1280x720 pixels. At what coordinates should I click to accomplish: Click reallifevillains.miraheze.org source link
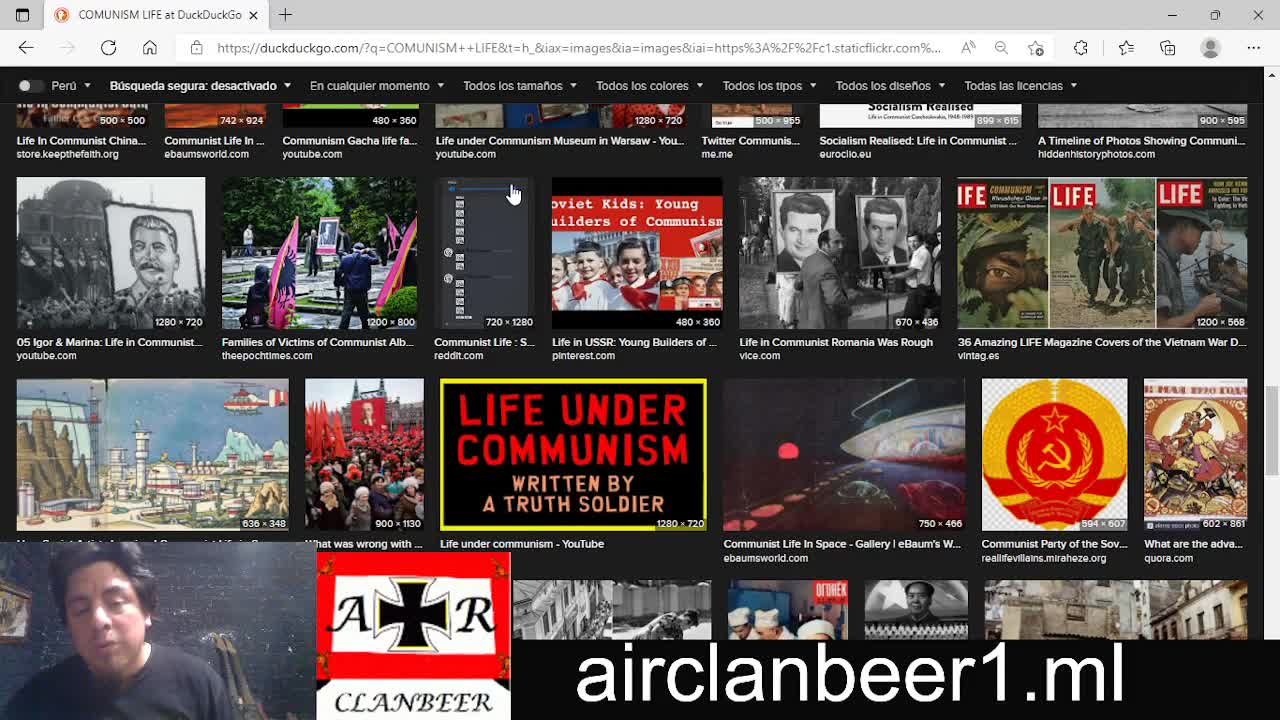click(1044, 558)
